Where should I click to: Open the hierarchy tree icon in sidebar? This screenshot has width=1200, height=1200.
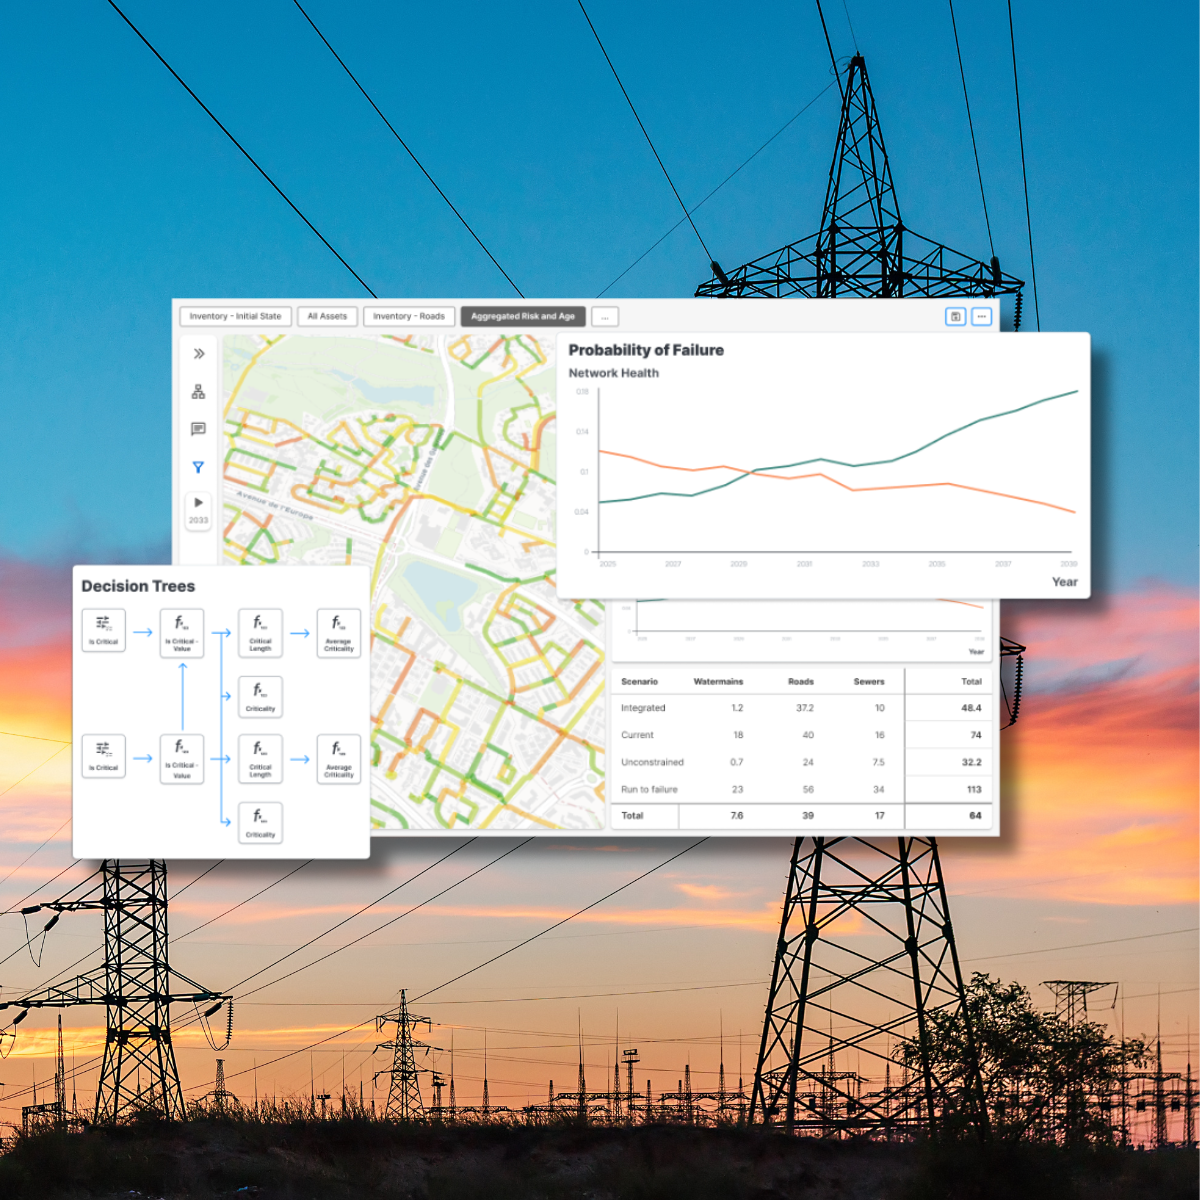coord(198,392)
